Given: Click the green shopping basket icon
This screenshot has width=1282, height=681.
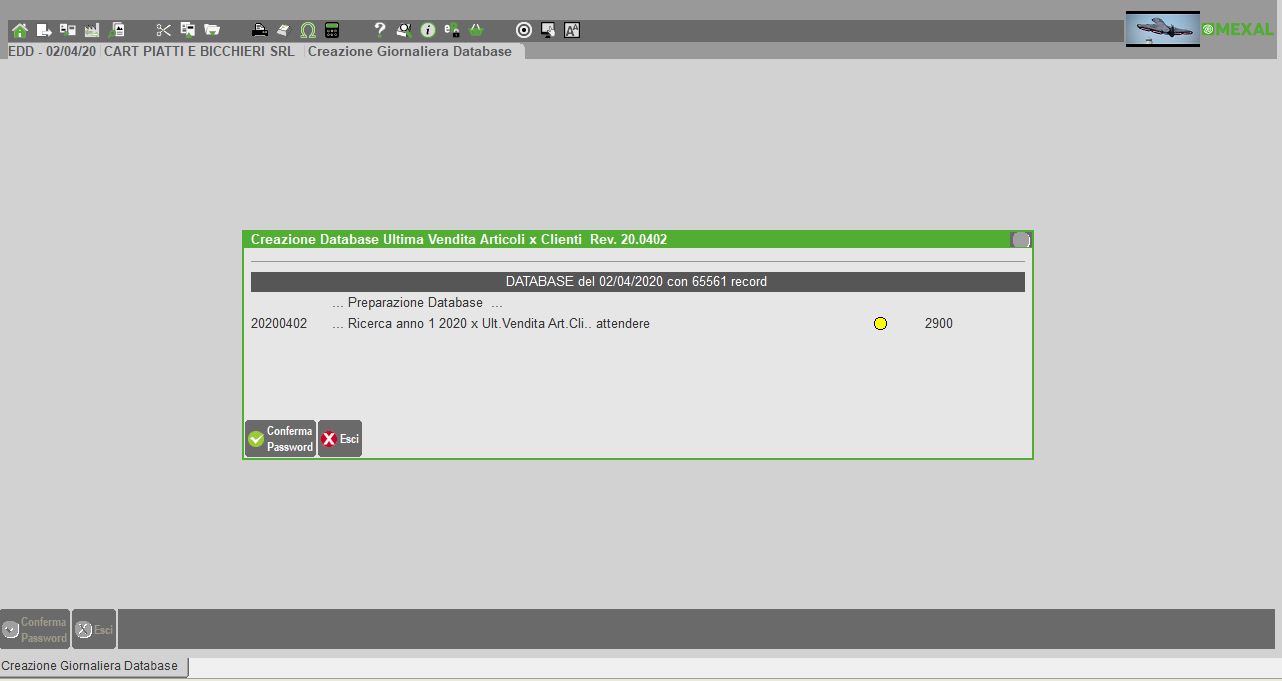Looking at the screenshot, I should coord(476,30).
